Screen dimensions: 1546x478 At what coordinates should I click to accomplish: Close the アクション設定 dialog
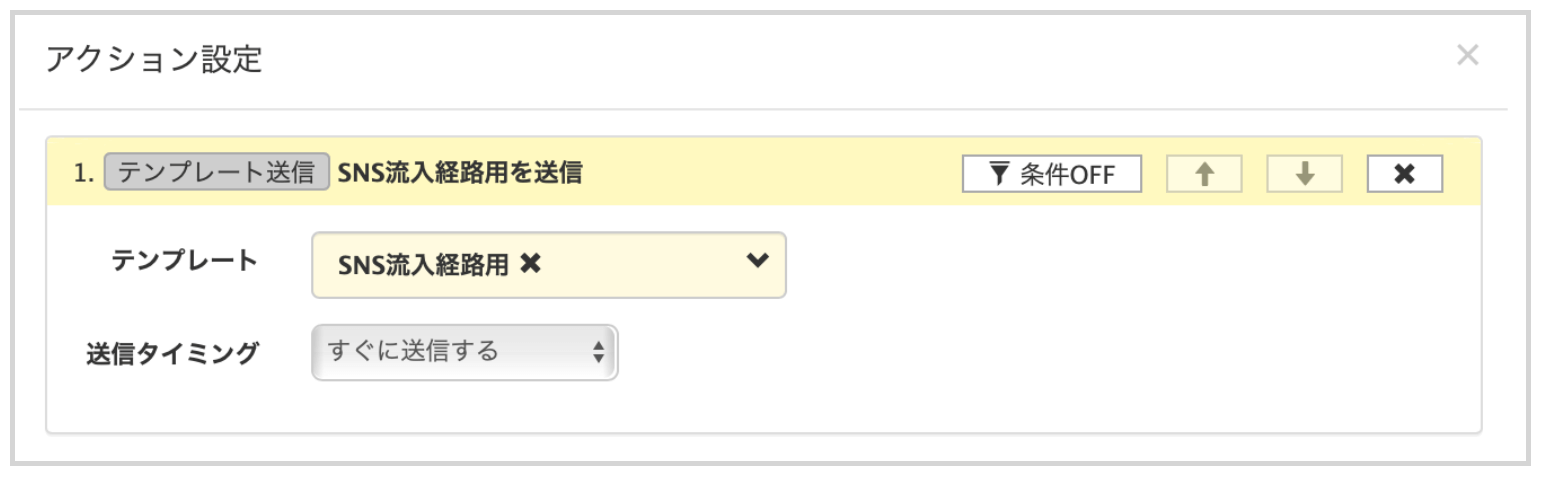[x=1467, y=56]
